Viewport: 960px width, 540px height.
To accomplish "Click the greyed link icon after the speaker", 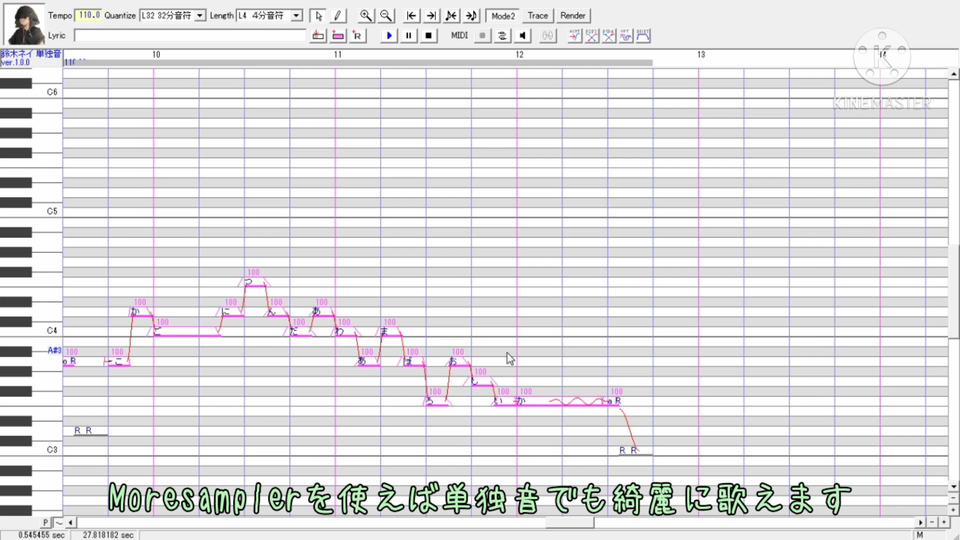I will pos(547,36).
